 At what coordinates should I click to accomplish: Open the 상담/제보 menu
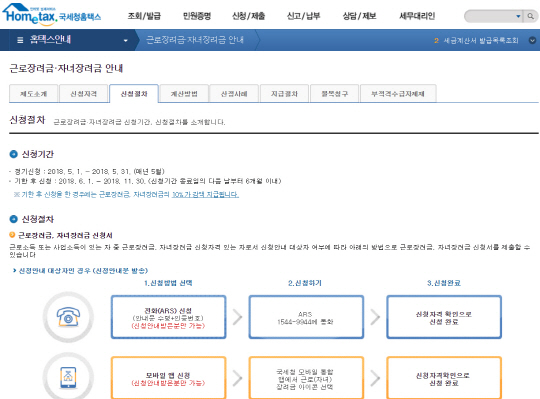359,16
